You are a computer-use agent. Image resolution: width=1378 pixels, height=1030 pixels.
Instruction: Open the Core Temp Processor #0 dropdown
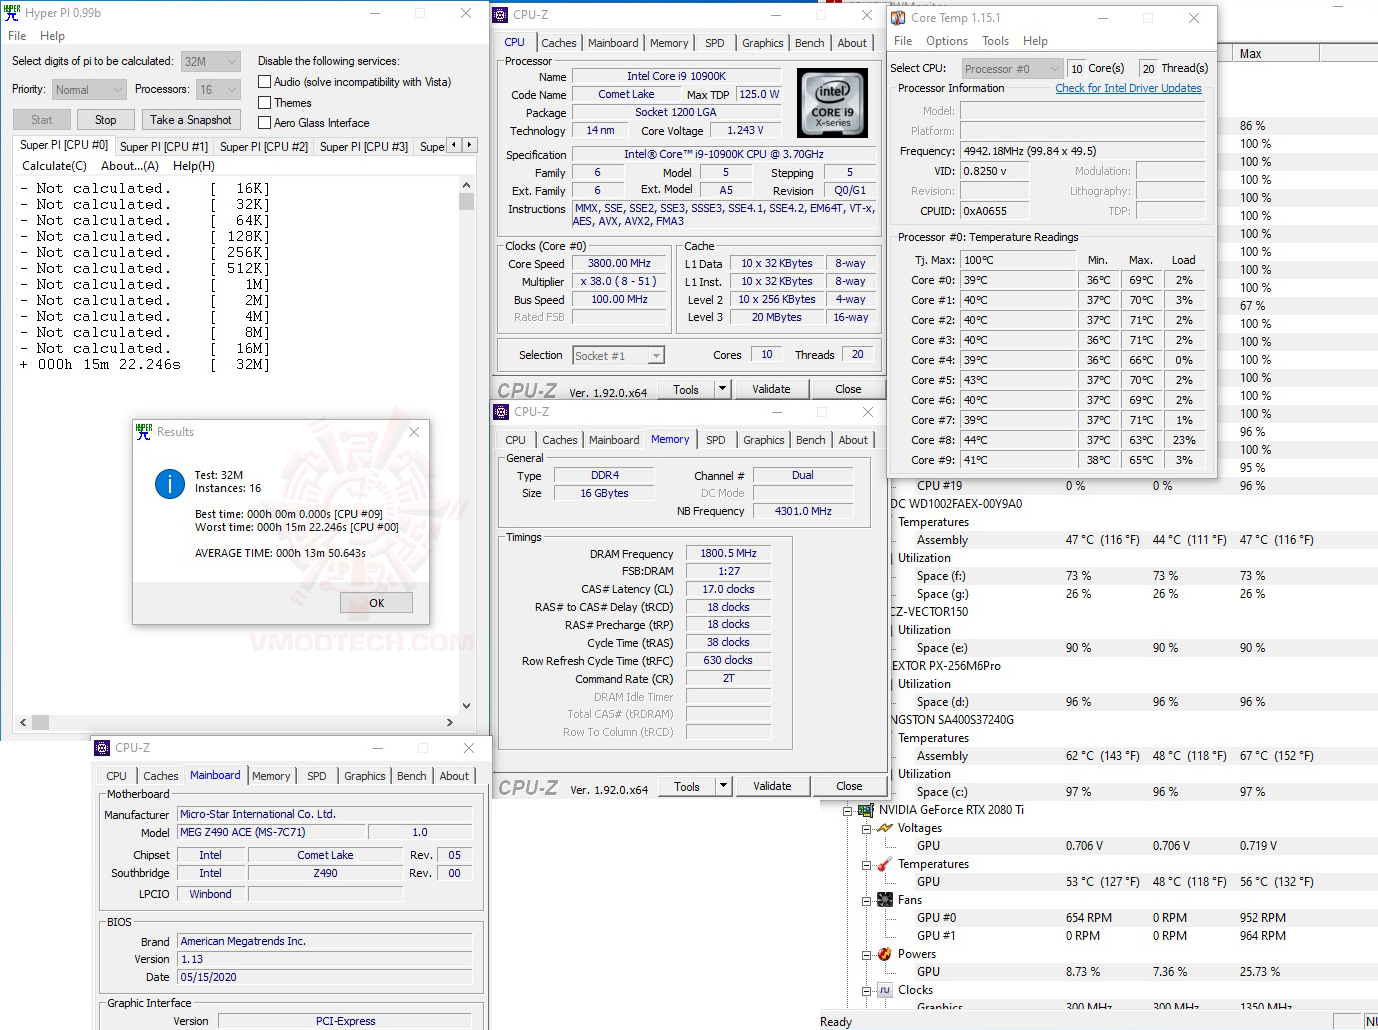(x=1012, y=68)
